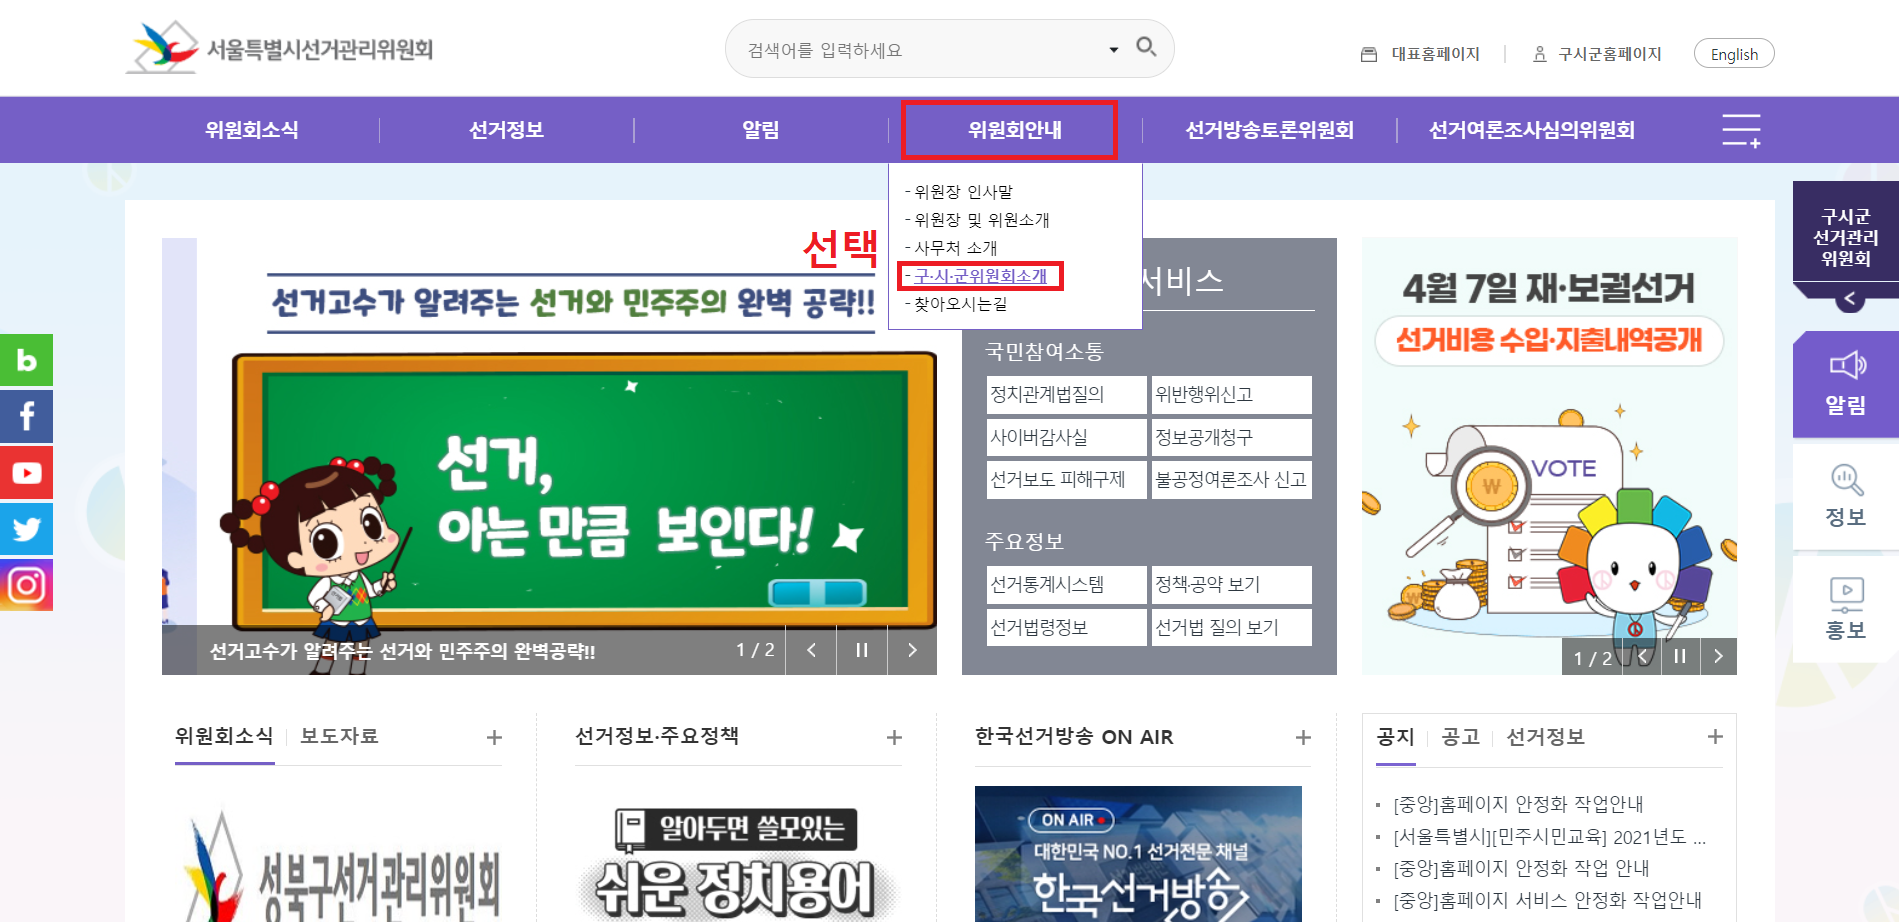Image resolution: width=1899 pixels, height=922 pixels.
Task: Open the 대표홈페이지 link
Action: click(x=1420, y=54)
